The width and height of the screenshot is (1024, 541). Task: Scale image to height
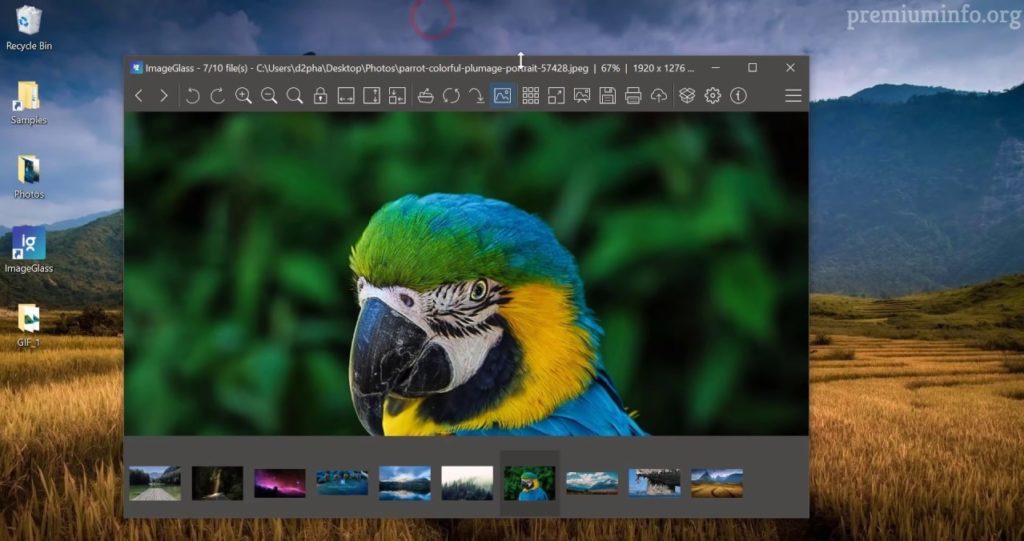(371, 96)
